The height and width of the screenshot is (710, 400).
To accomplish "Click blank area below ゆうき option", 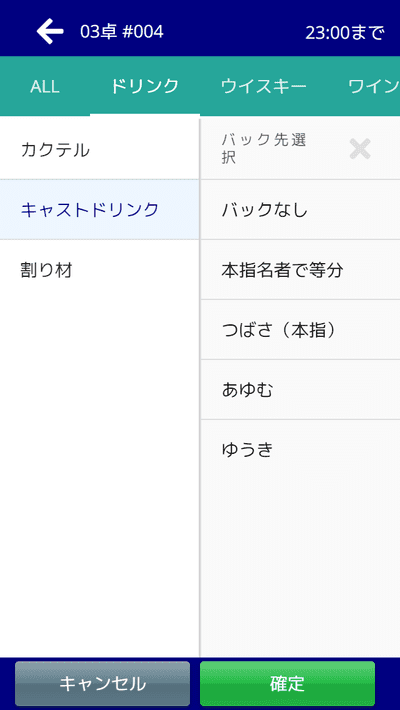I will click(x=300, y=568).
